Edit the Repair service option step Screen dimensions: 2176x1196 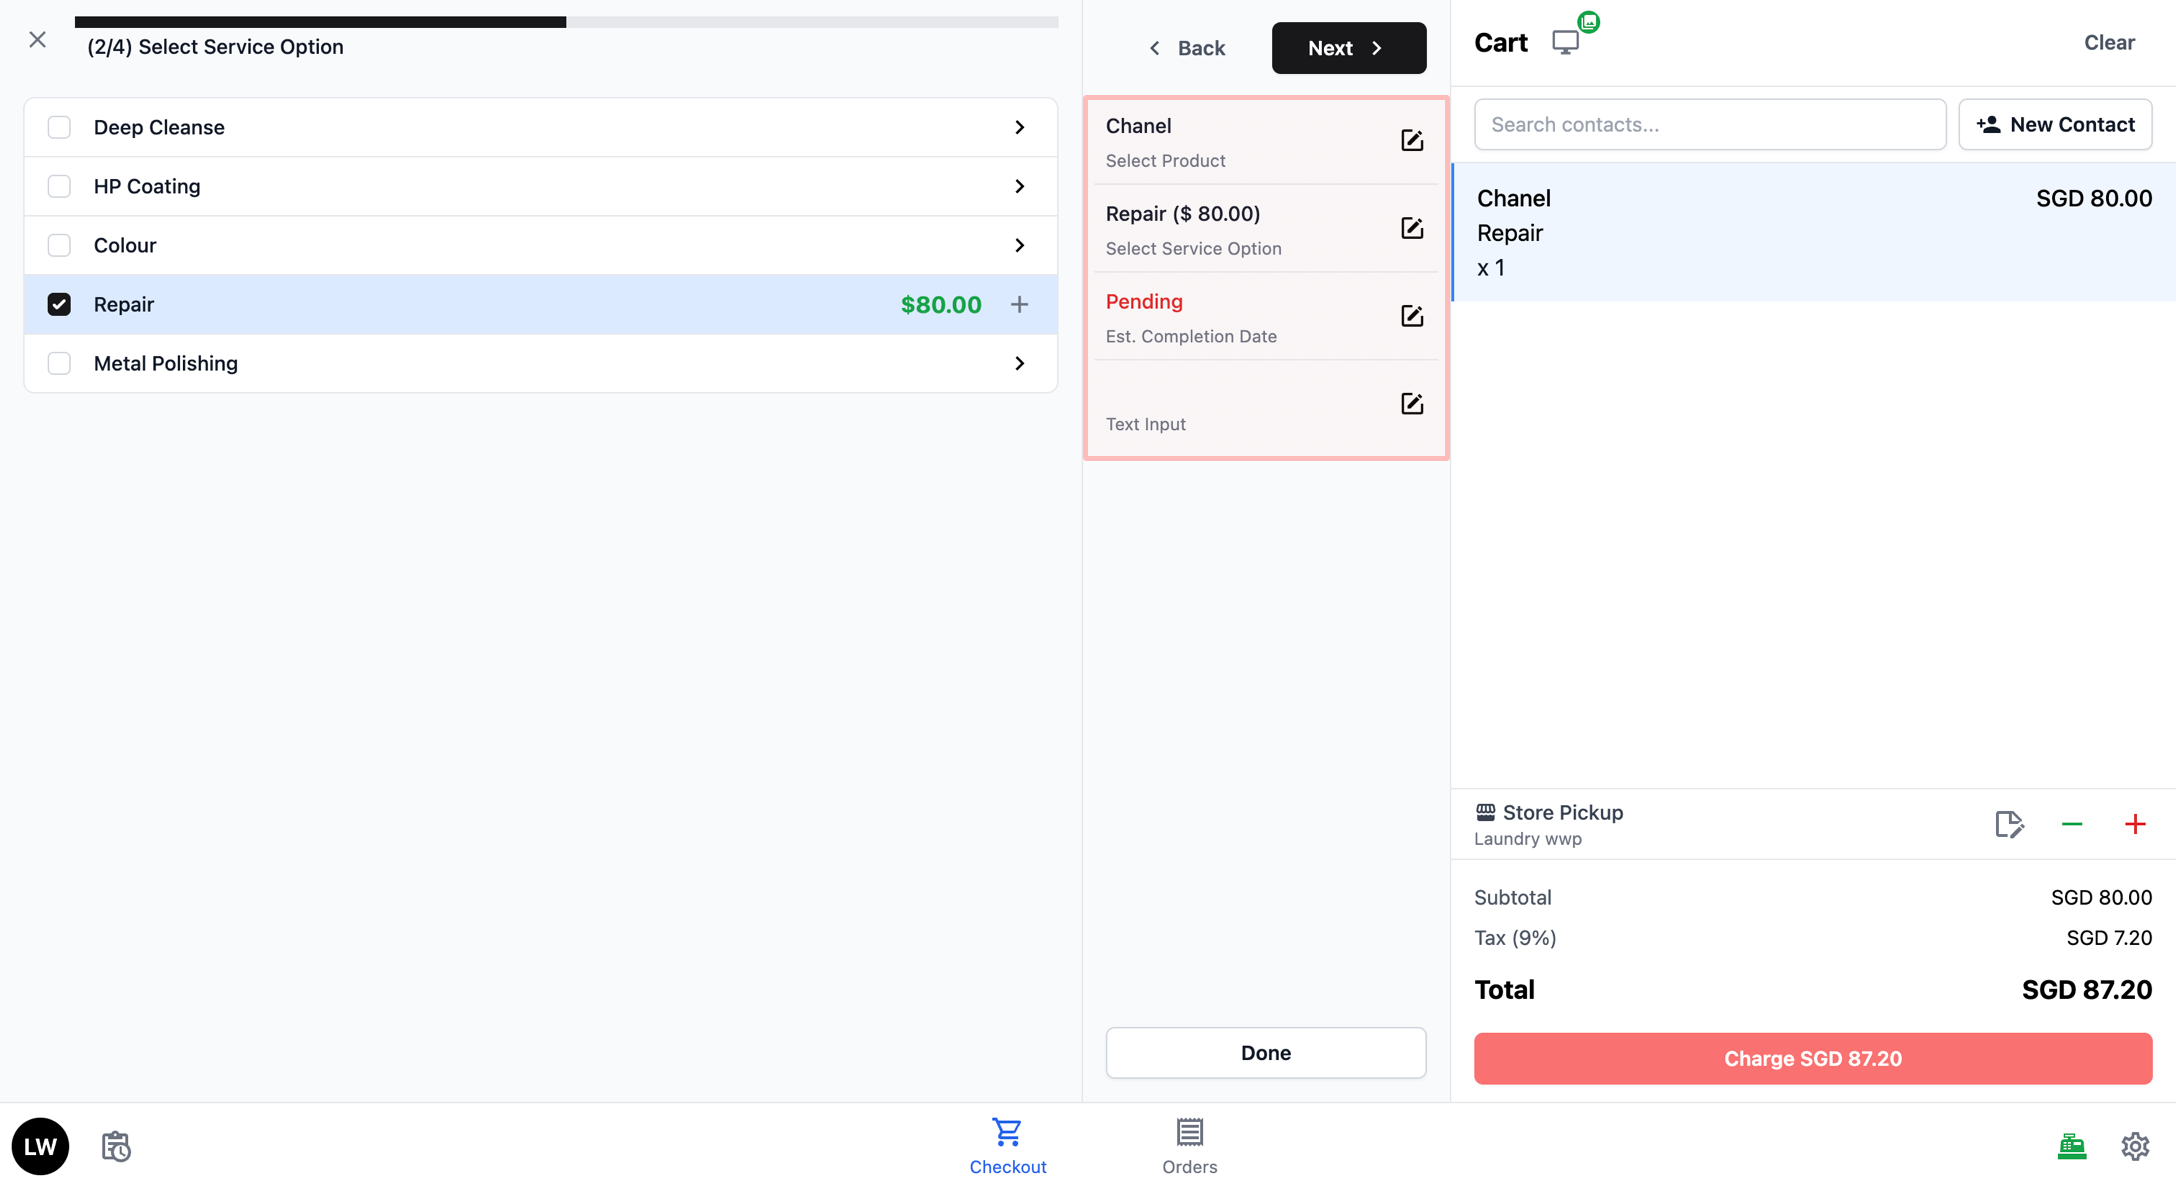[x=1411, y=229]
